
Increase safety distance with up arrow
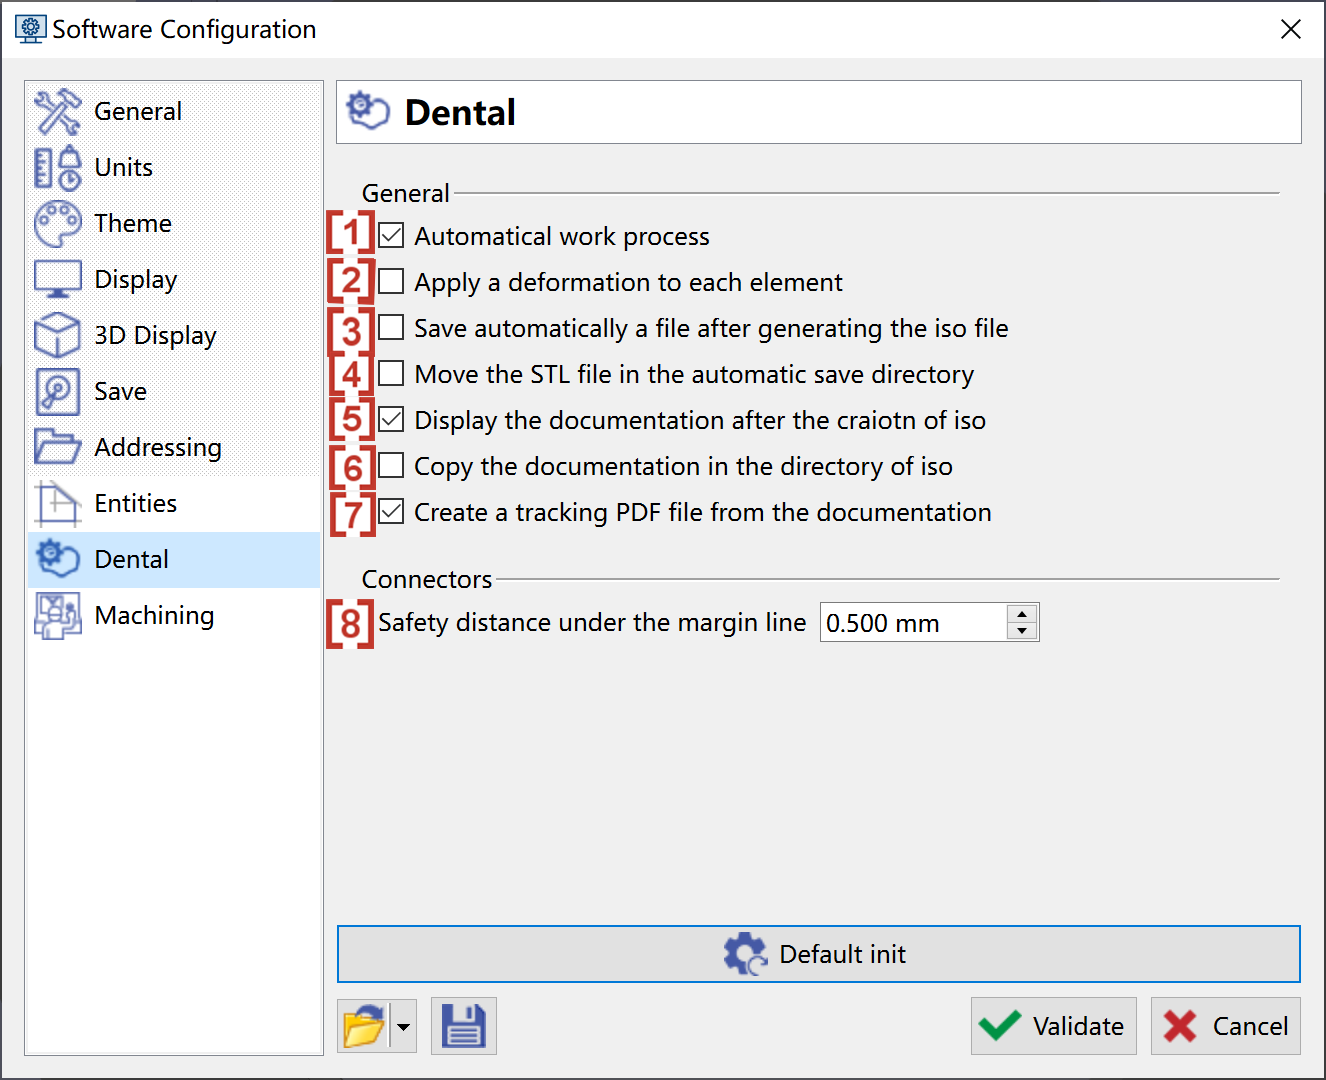pos(1022,614)
